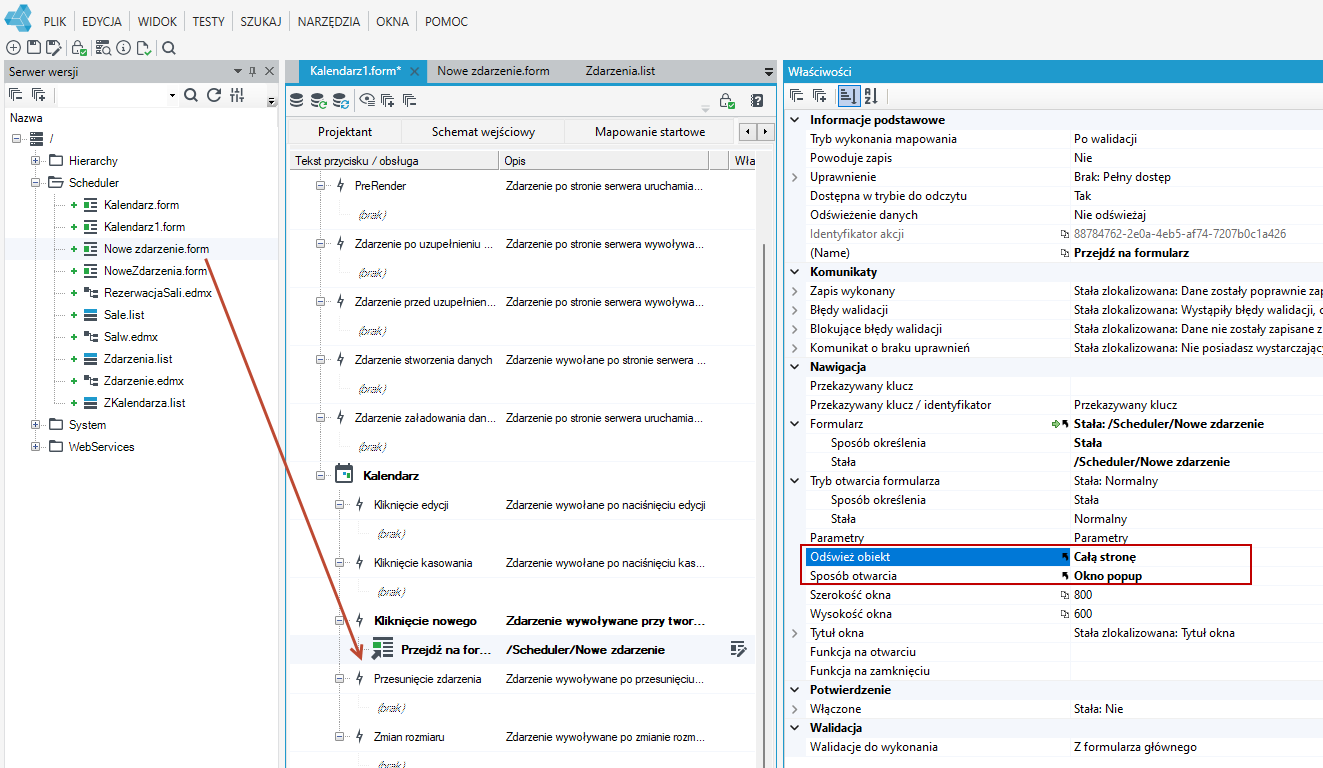This screenshot has height=768, width=1323.
Task: Sort properties alphabetically with A-Z icon
Action: pos(870,96)
